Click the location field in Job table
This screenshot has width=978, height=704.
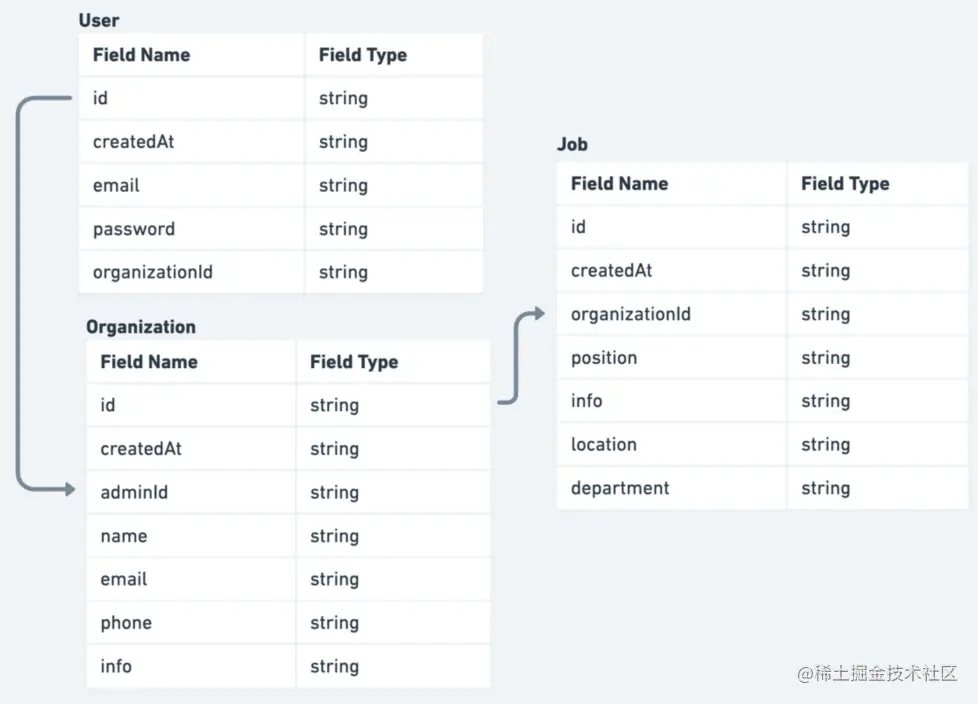click(x=603, y=445)
